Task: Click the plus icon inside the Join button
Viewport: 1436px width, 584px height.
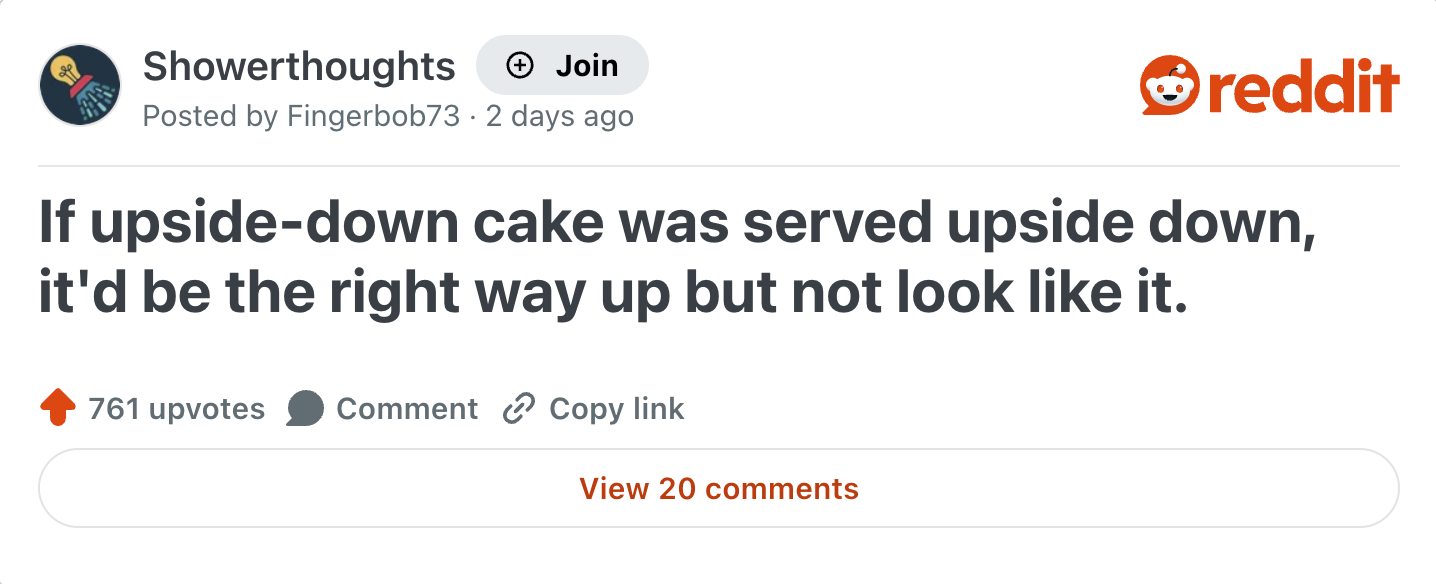Action: (x=518, y=65)
